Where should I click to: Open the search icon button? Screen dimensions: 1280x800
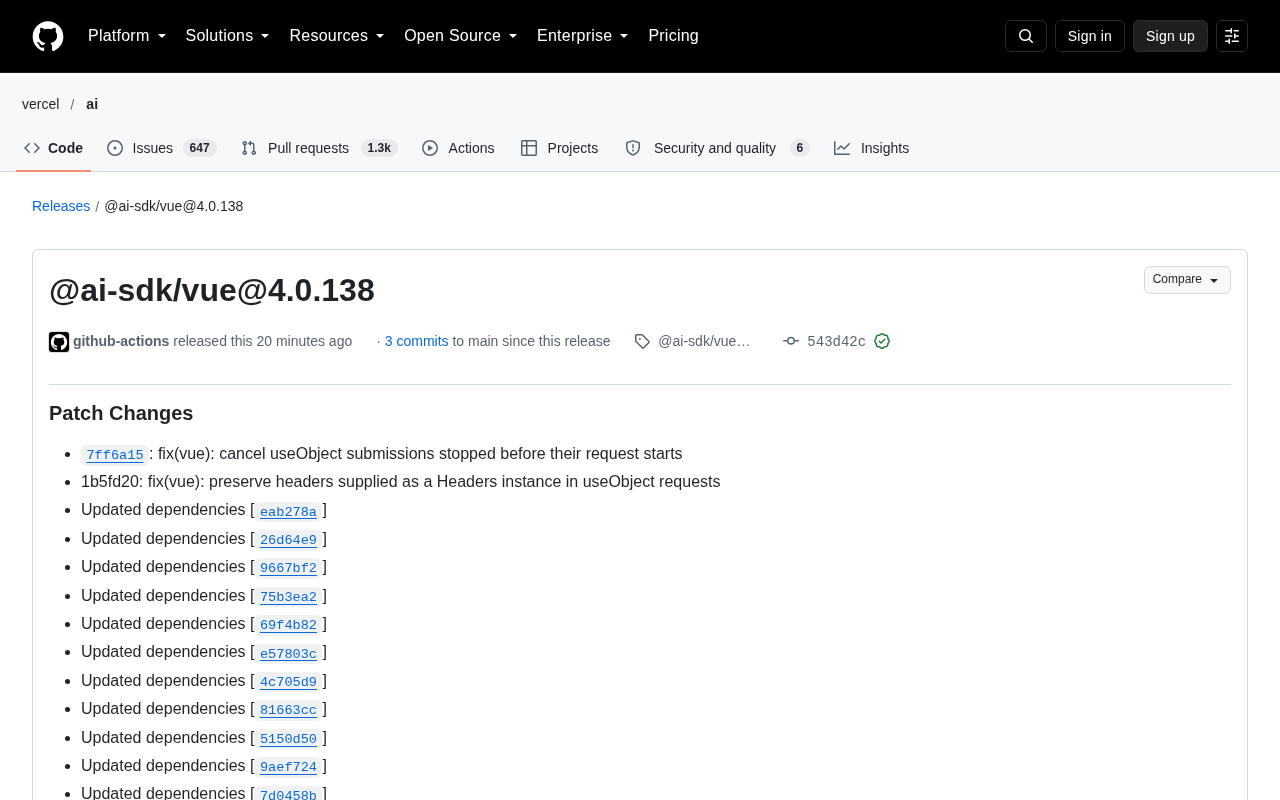coord(1026,36)
